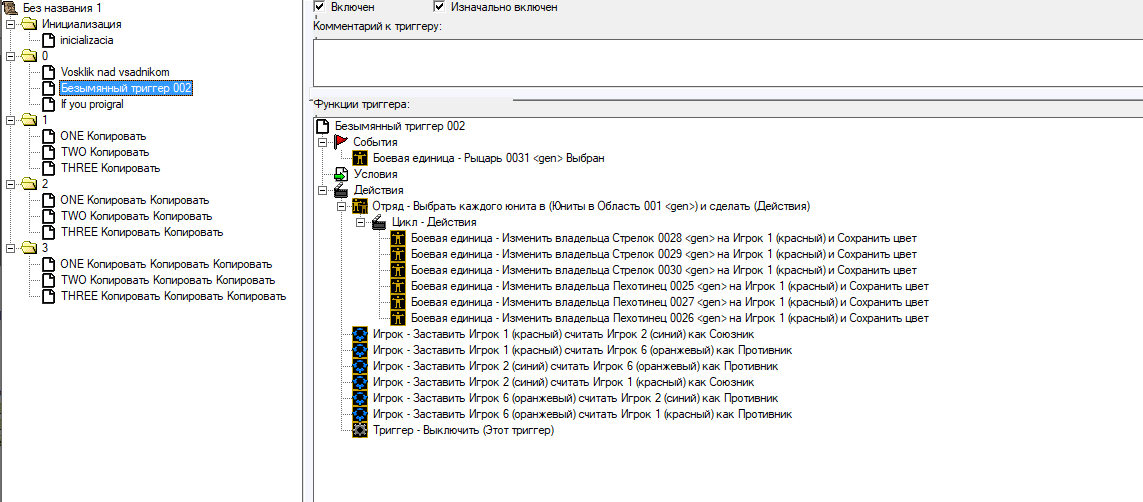Viewport: 1143px width, 502px height.
Task: Select the THREE Копировать trigger
Action: [x=110, y=168]
